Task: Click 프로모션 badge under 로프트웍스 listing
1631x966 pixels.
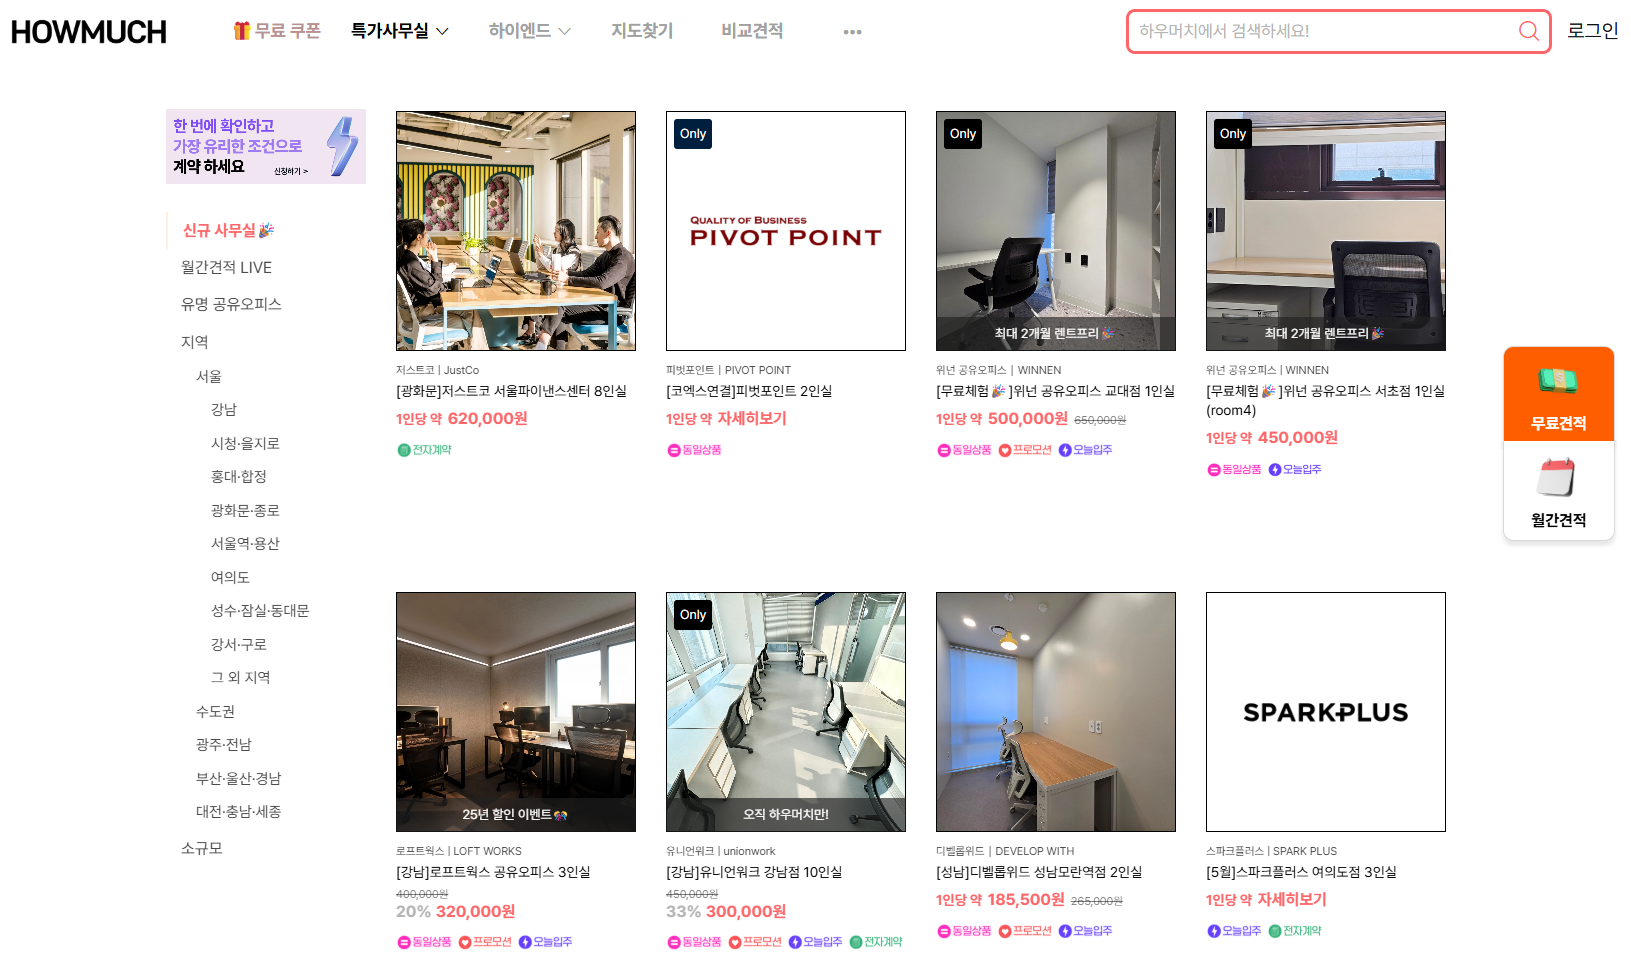Action: pyautogui.click(x=485, y=942)
